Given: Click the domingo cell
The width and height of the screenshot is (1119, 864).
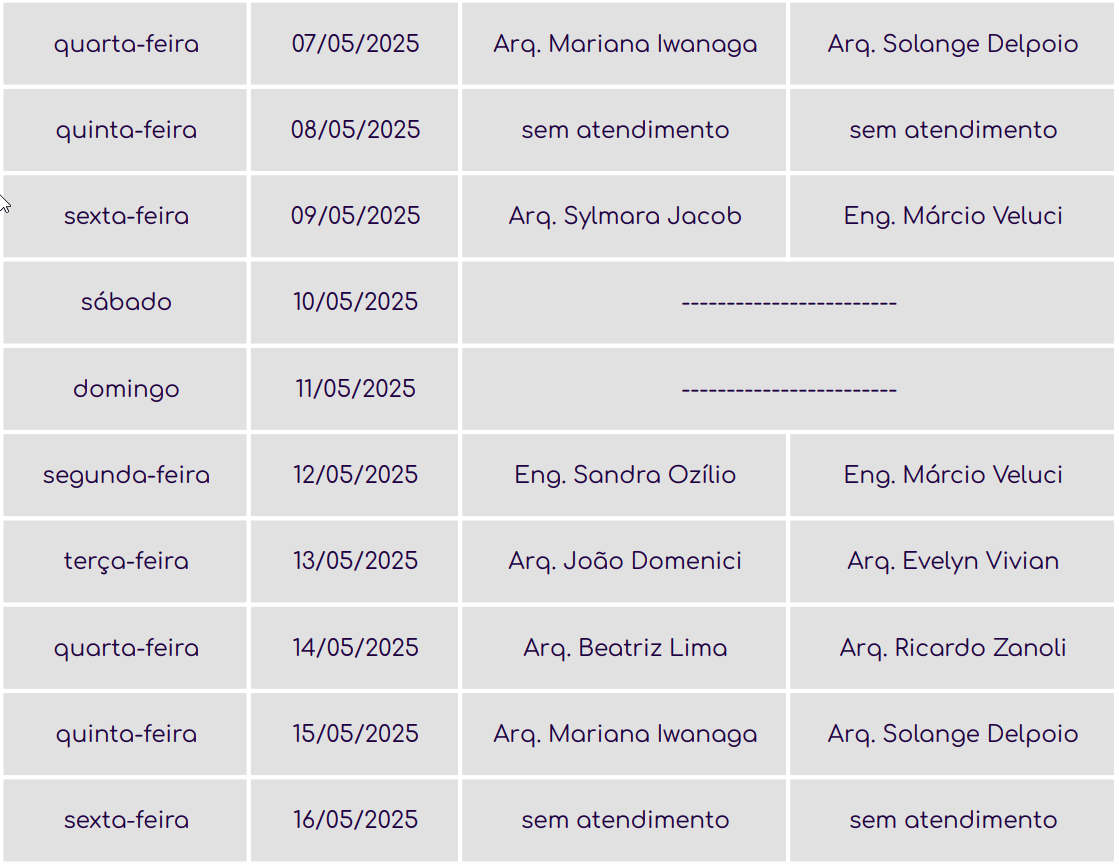Looking at the screenshot, I should pyautogui.click(x=126, y=389).
